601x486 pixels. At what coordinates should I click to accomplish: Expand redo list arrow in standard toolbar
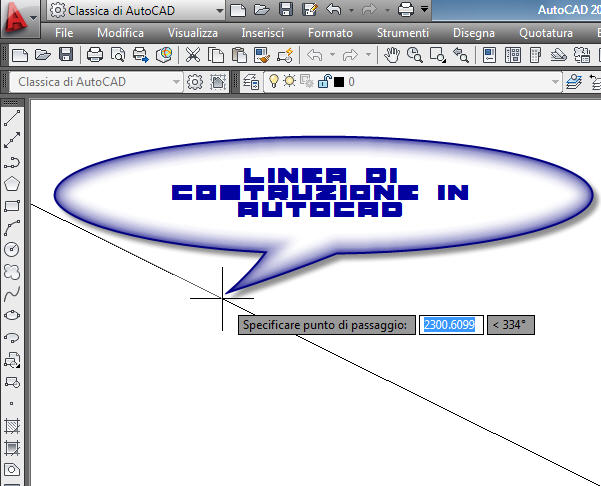368,55
